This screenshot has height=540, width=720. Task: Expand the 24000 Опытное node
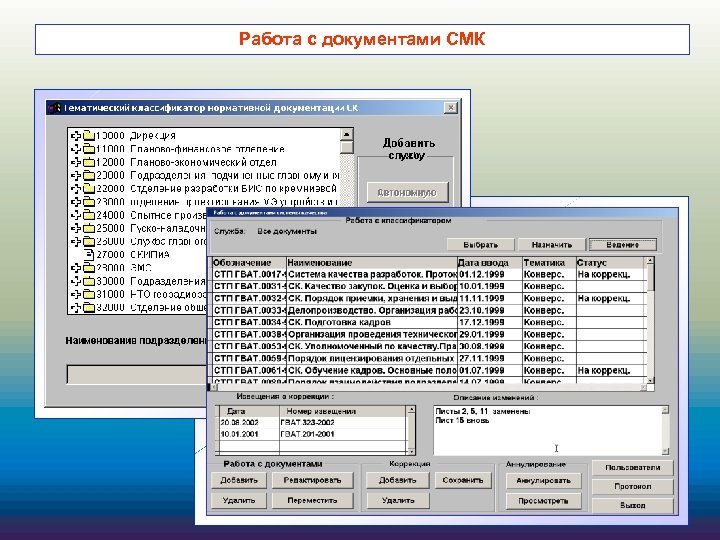tap(76, 215)
